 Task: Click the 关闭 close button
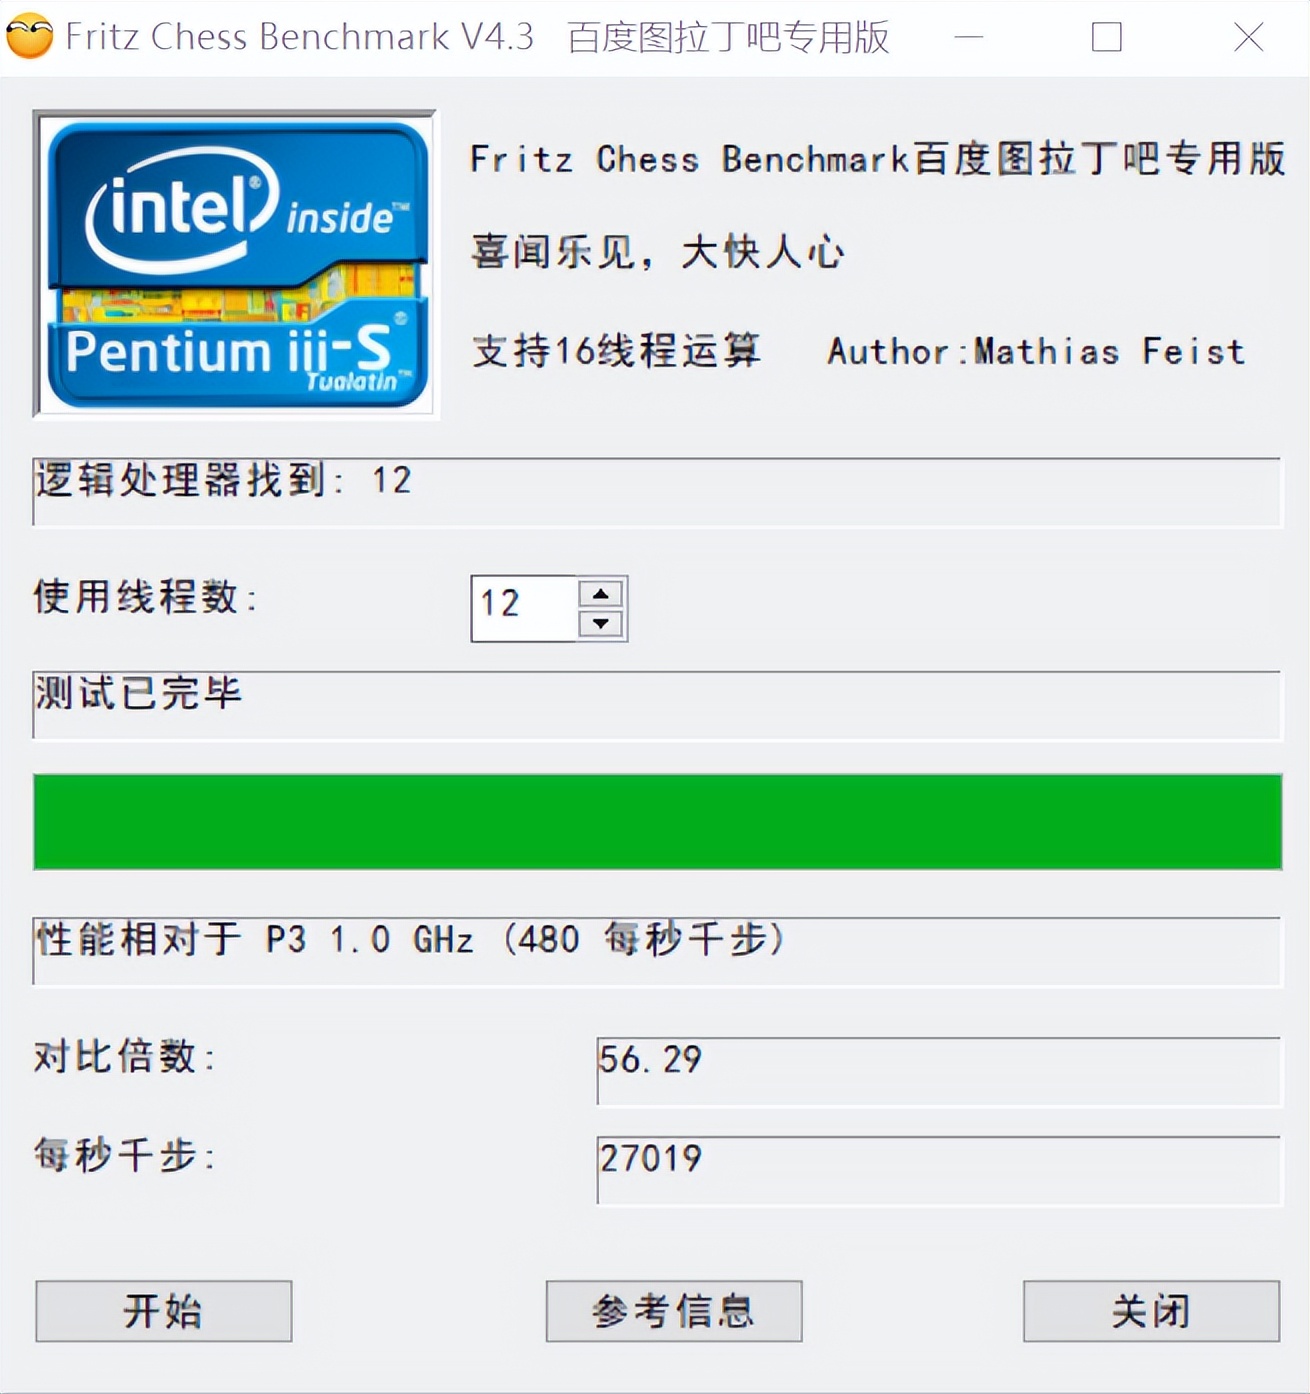[x=1148, y=1311]
